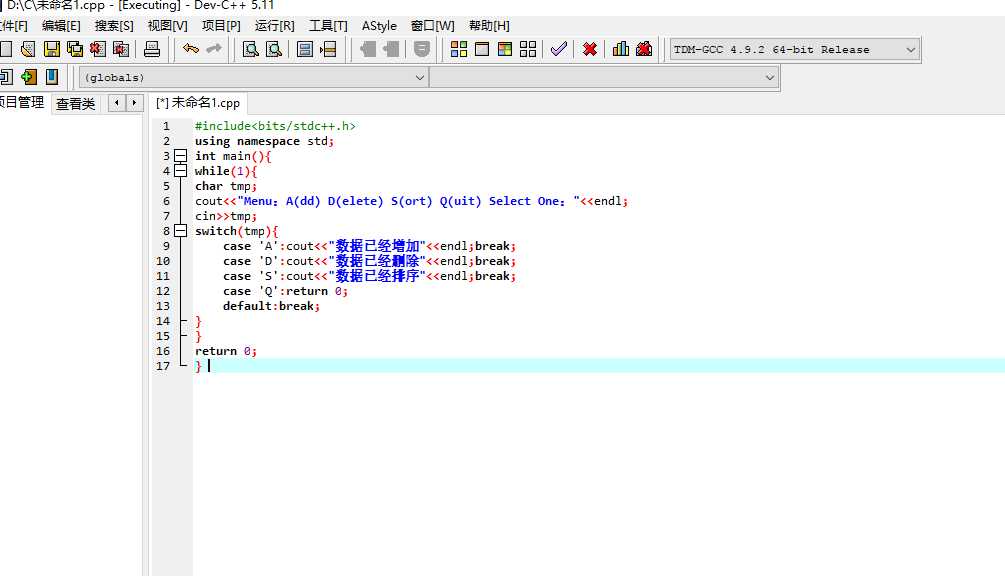This screenshot has height=576, width=1005.
Task: Undo last edit via toolbar arrow
Action: point(190,49)
